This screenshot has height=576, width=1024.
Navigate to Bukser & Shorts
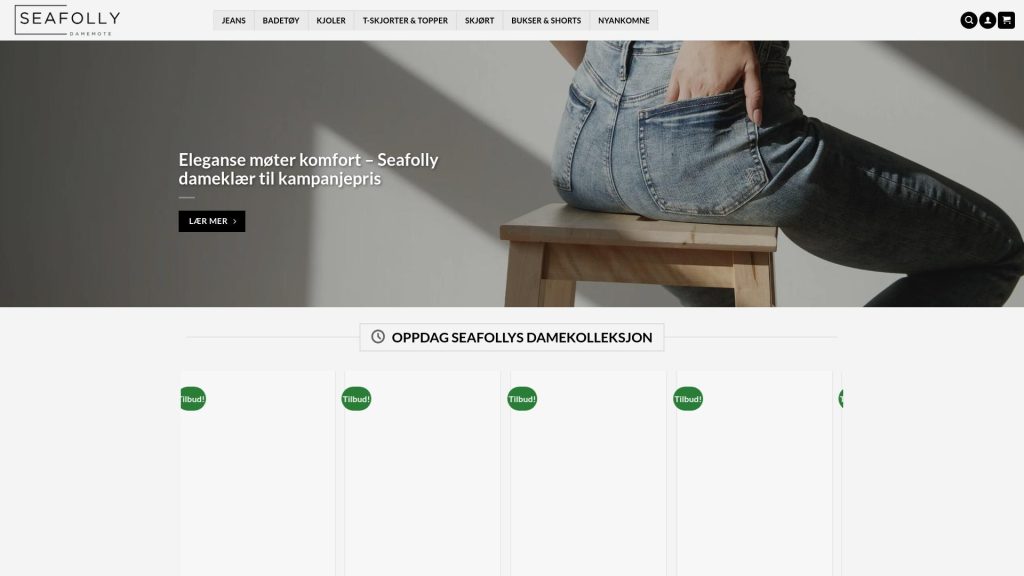point(546,20)
